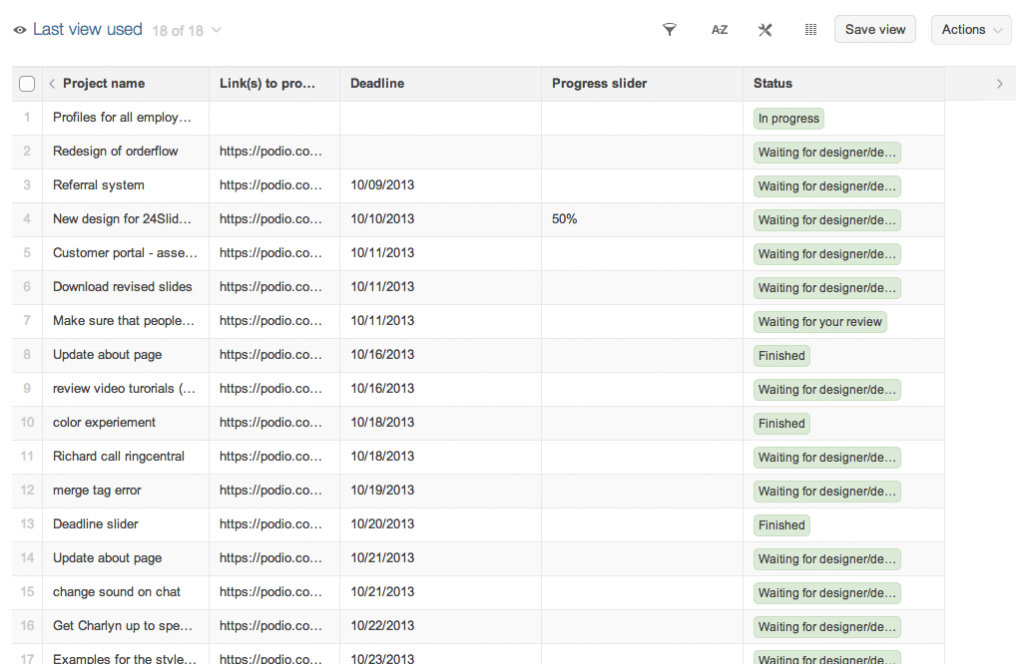
Task: Open the Customer portal - asse... project
Action: point(125,253)
